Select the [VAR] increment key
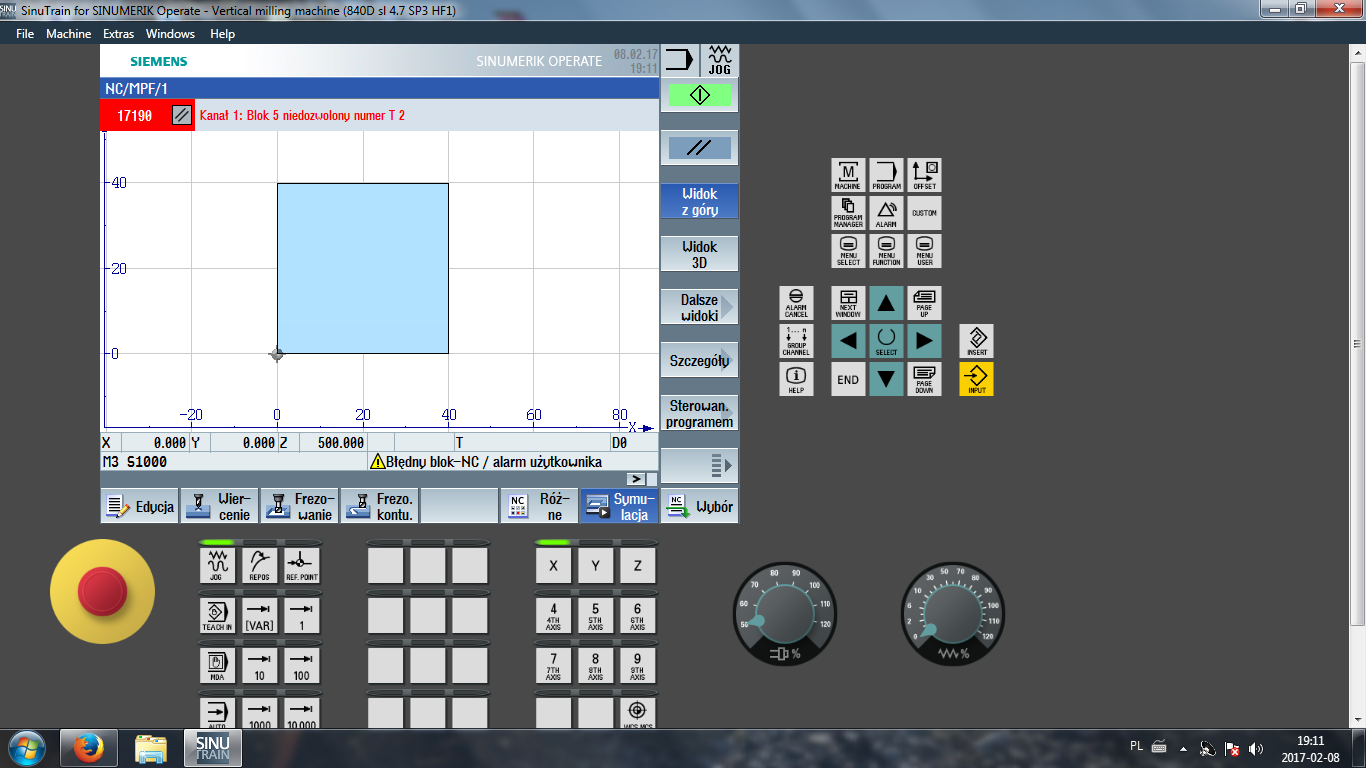 [x=259, y=615]
